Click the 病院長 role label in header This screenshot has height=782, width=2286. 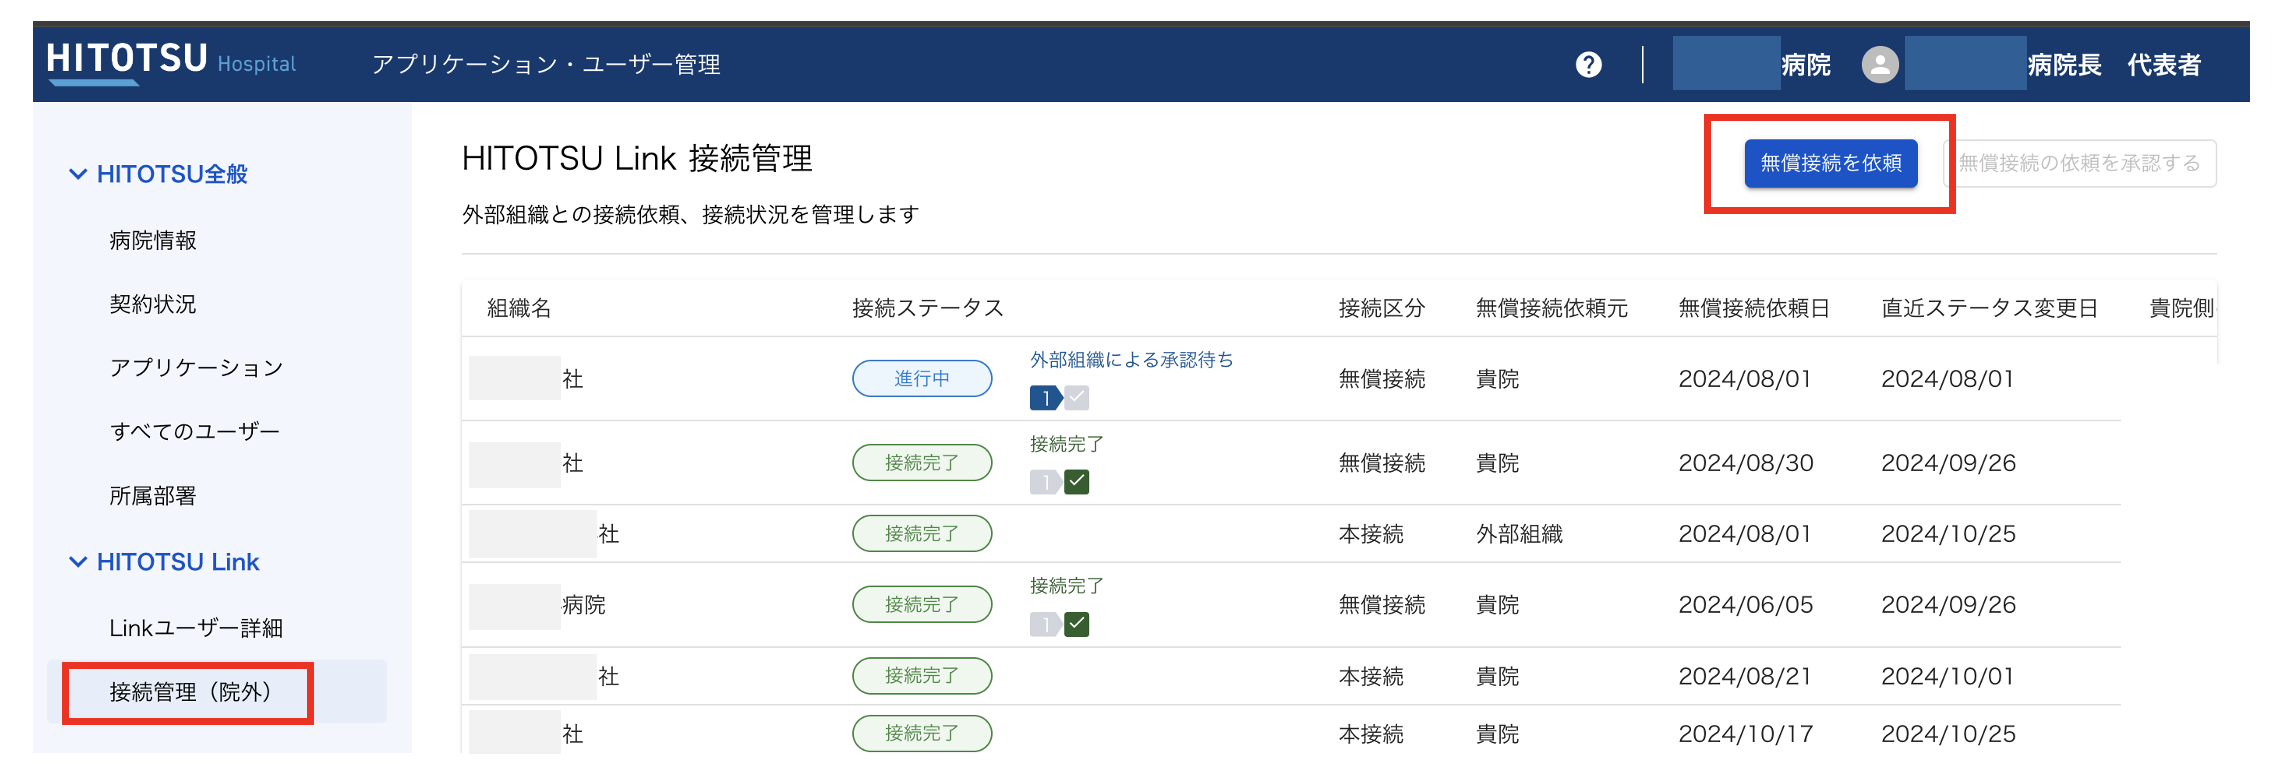tap(2064, 65)
